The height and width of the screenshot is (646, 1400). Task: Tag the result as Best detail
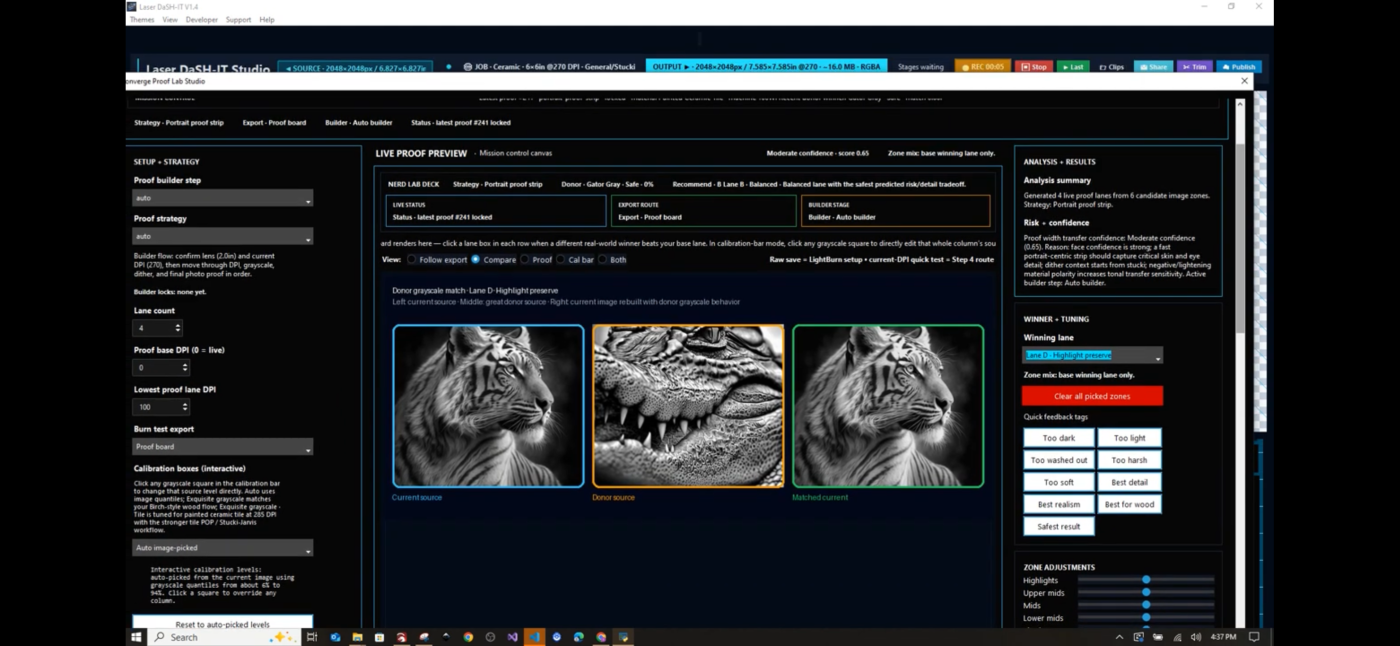[x=1129, y=482]
